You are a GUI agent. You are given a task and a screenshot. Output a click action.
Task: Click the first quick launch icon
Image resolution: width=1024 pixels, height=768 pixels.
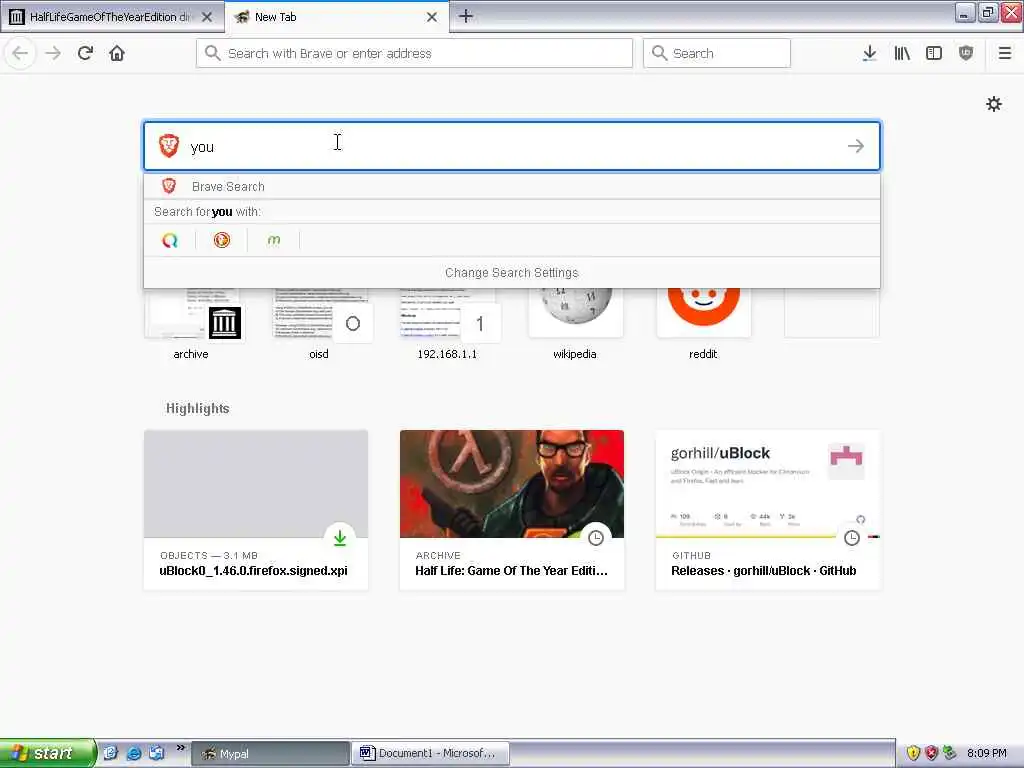pos(110,753)
